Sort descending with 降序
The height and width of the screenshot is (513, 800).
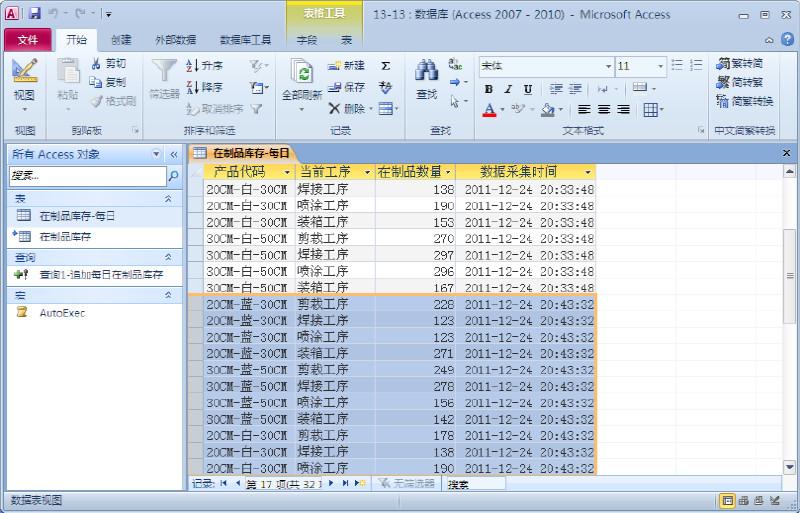click(205, 87)
